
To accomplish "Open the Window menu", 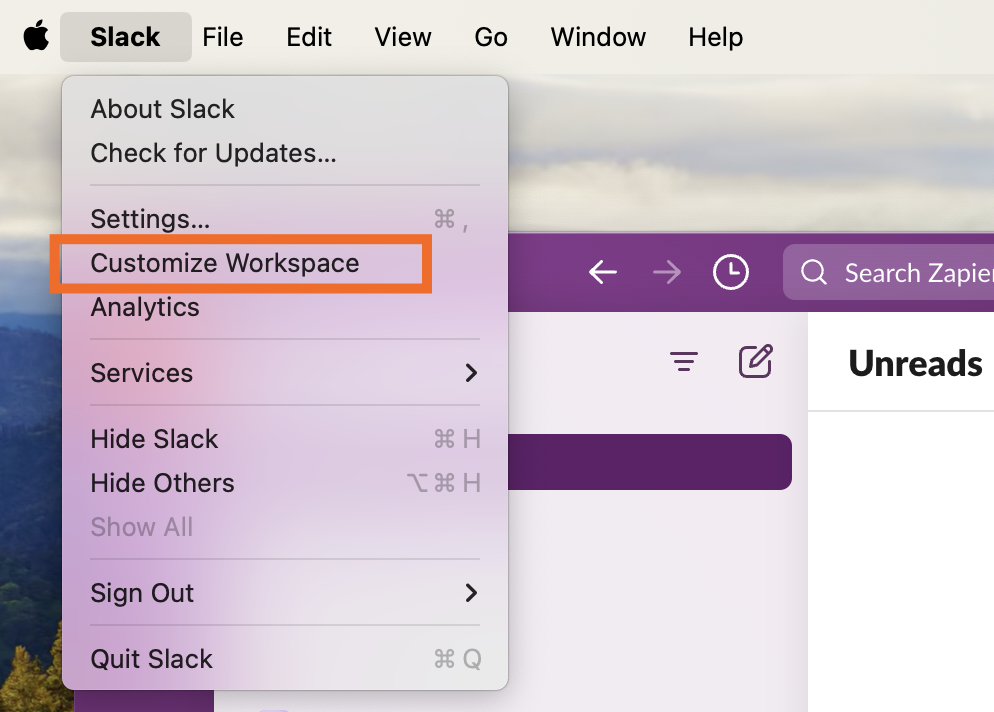I will point(598,37).
